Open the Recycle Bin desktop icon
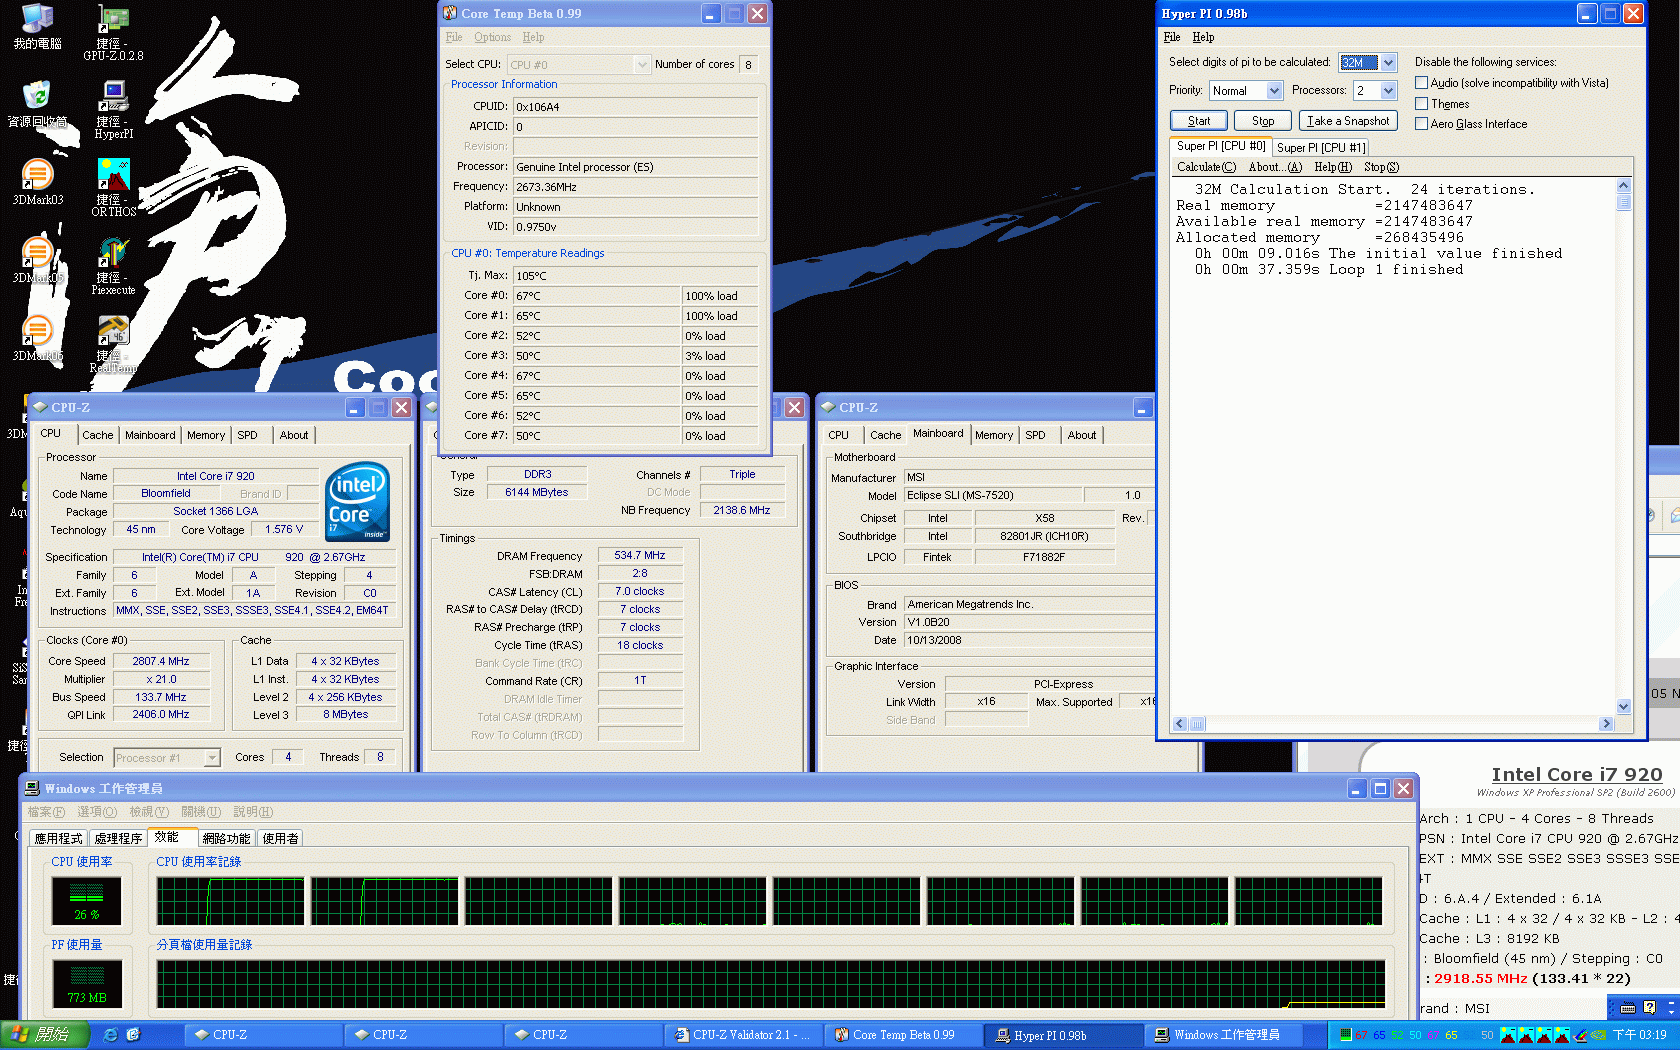The image size is (1680, 1050). 37,104
